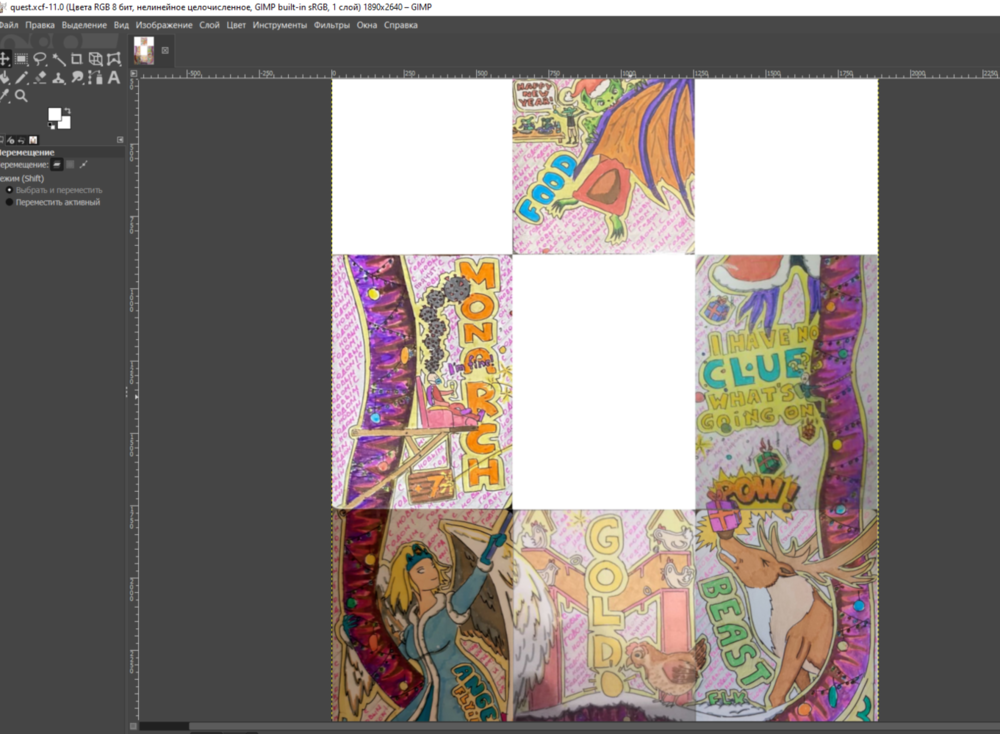The height and width of the screenshot is (734, 1000).
Task: Swap foreground and background colors
Action: click(x=68, y=108)
